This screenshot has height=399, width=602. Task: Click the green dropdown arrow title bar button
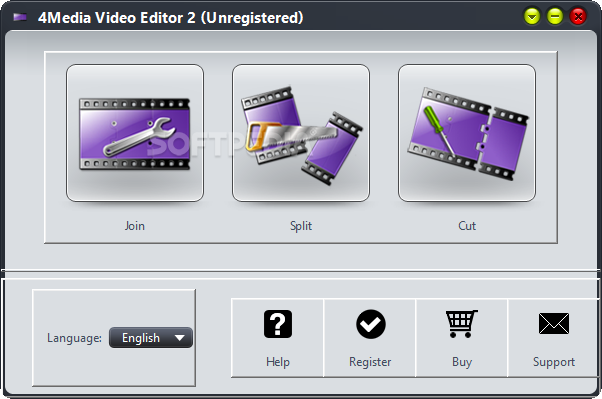pyautogui.click(x=532, y=17)
